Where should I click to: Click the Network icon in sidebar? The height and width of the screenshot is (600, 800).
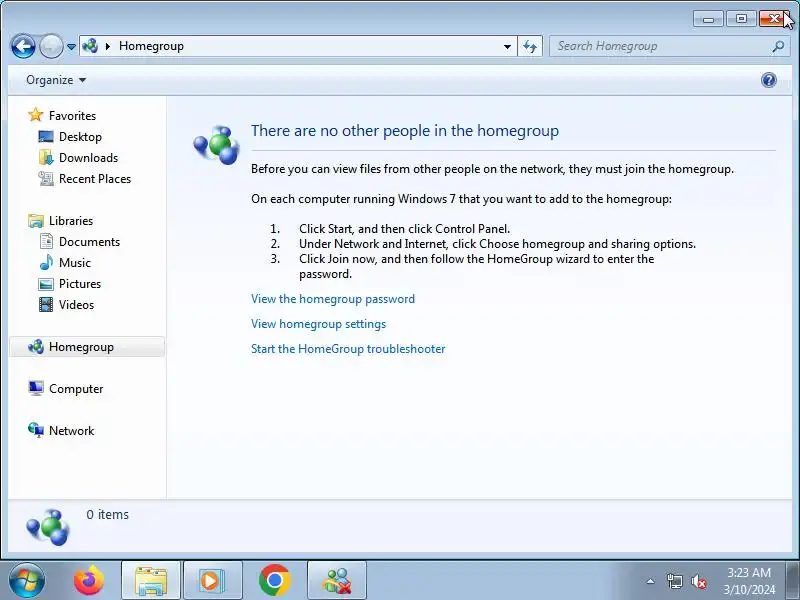pyautogui.click(x=36, y=430)
